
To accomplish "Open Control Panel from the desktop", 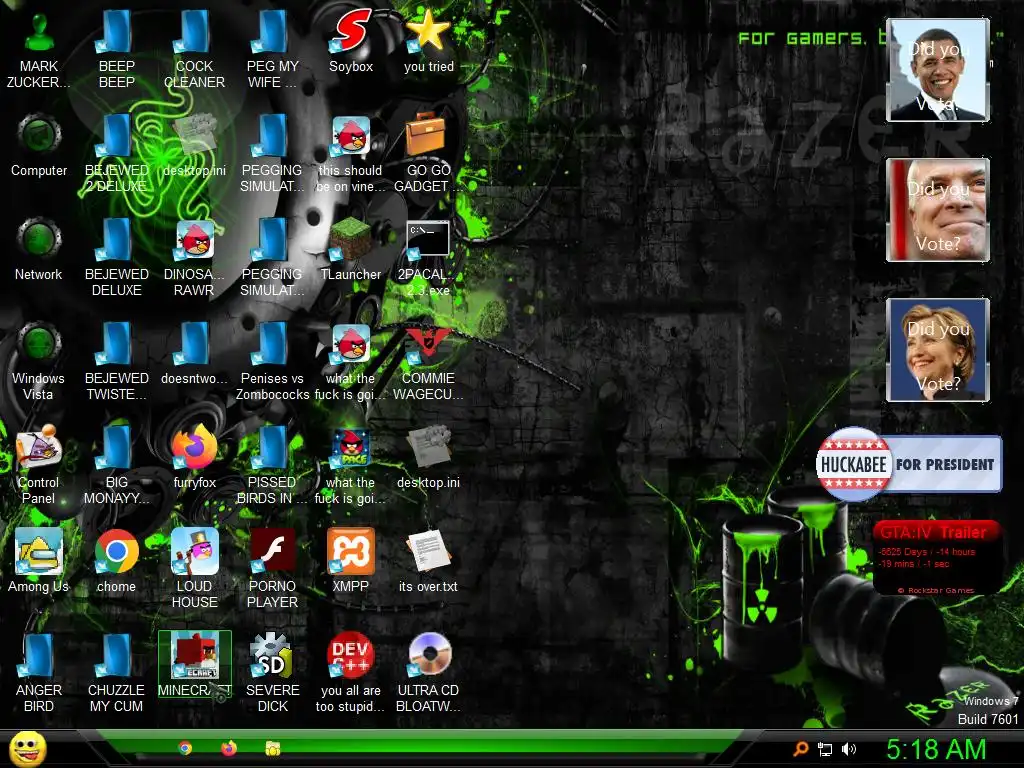I will 39,465.
